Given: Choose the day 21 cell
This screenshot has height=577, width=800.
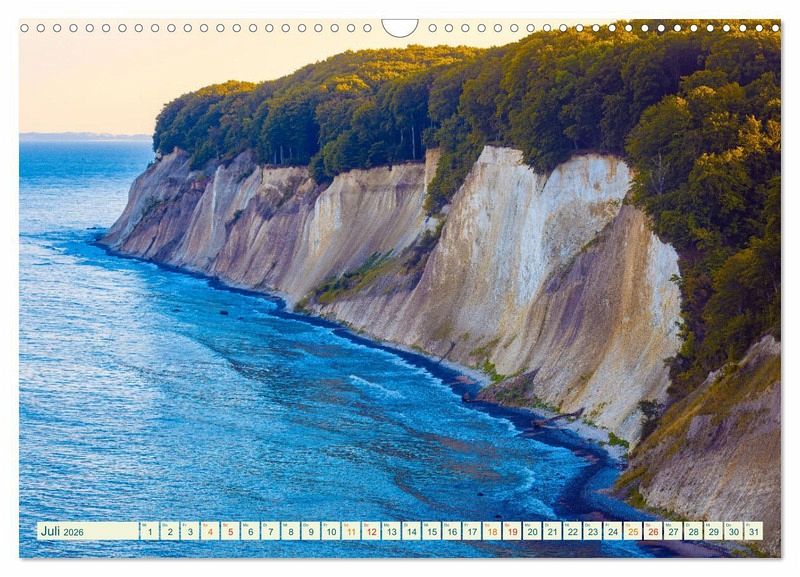Looking at the screenshot, I should click(553, 531).
